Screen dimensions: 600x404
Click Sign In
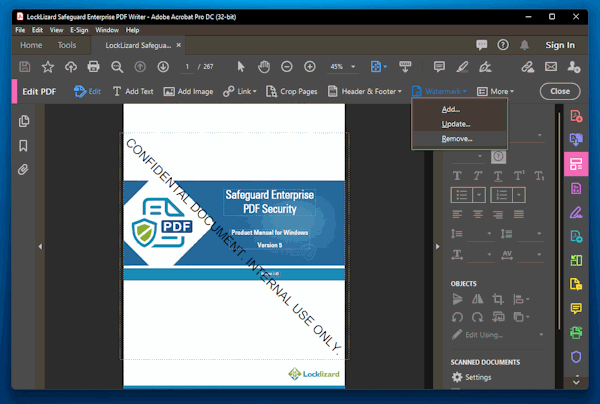tap(560, 45)
